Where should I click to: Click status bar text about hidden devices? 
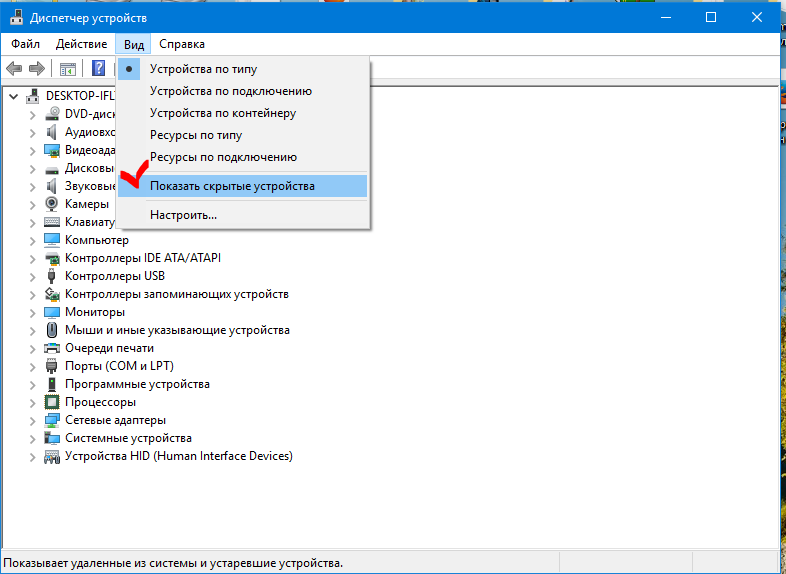click(173, 563)
